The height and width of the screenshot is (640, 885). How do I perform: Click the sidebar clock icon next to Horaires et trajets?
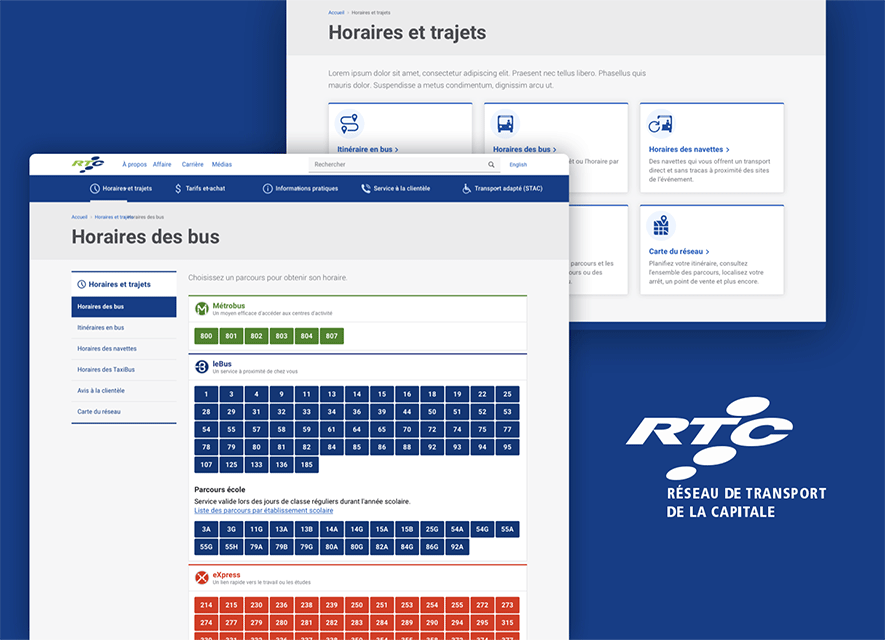[x=81, y=284]
